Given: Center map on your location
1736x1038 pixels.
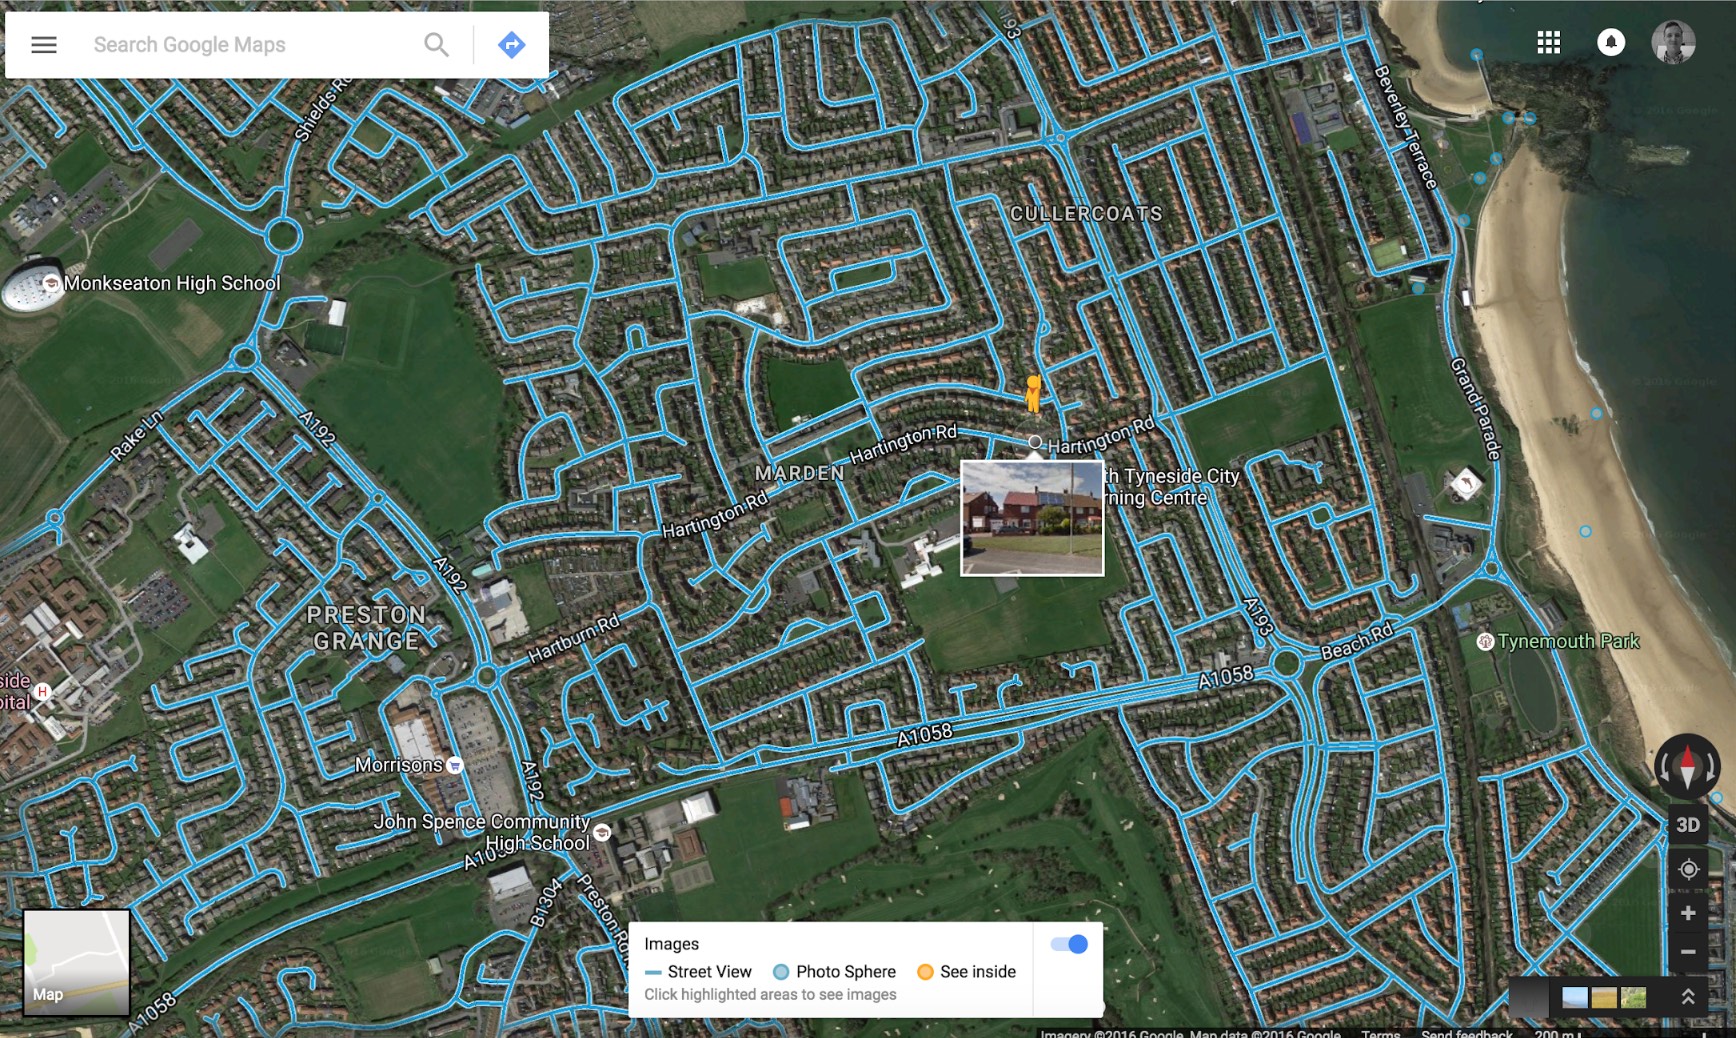Looking at the screenshot, I should [x=1688, y=869].
